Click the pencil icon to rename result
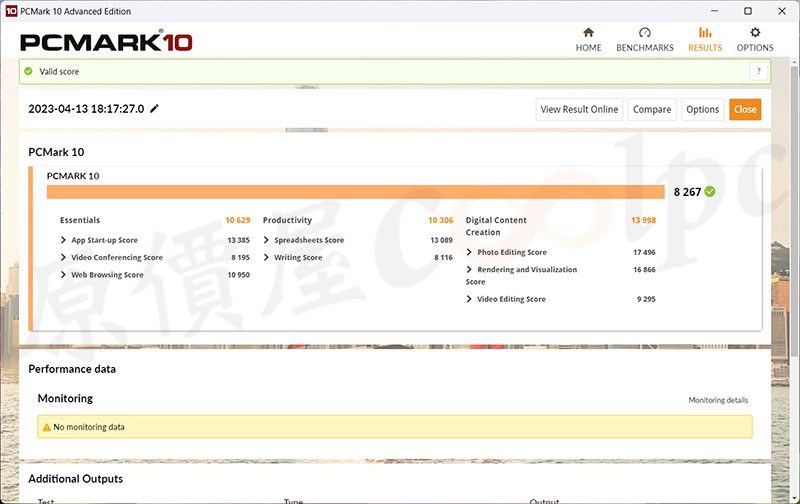800x504 pixels. tap(155, 109)
